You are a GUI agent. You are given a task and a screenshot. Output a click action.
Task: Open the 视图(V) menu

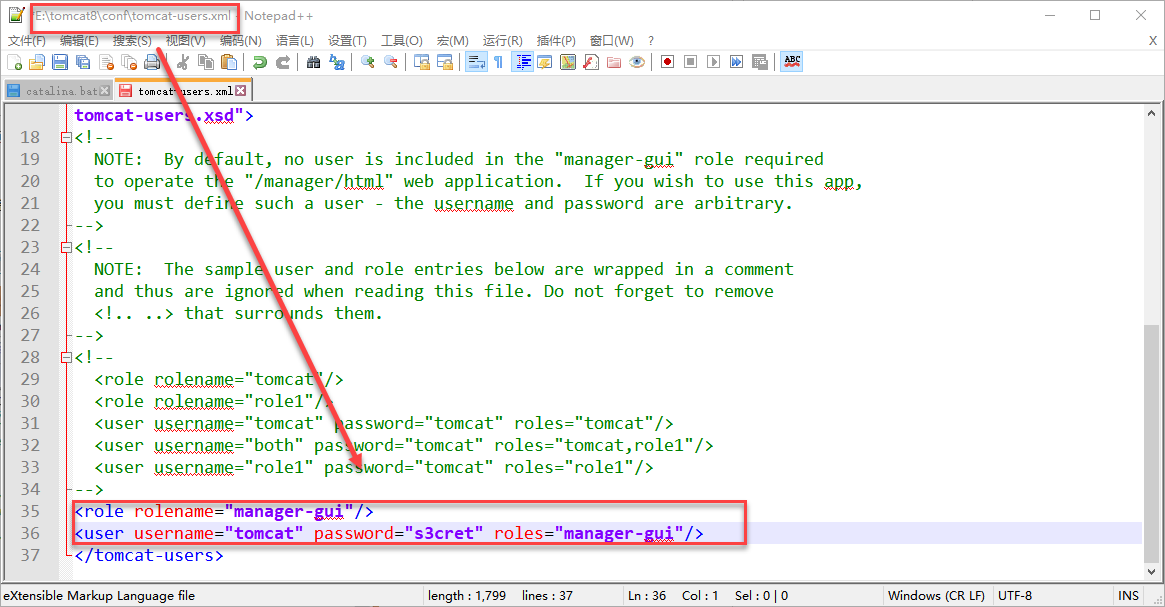pos(185,41)
